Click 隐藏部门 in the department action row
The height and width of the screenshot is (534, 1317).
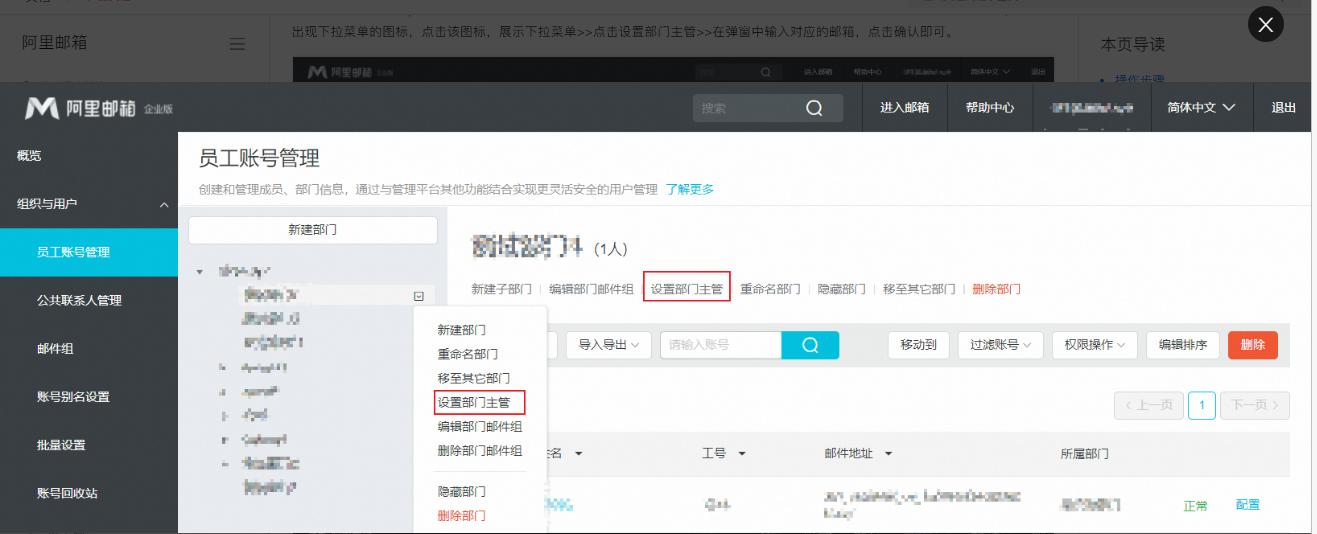(842, 289)
